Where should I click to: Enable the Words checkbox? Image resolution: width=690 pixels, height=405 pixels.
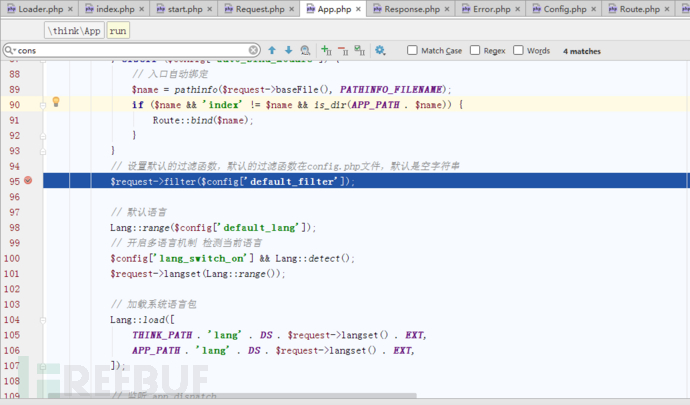518,50
